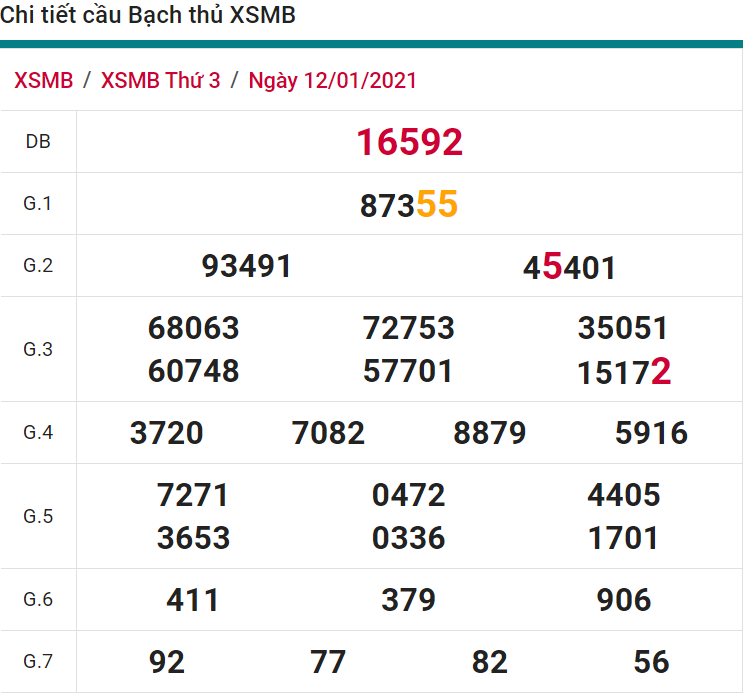
Task: Select the G.5 number 1701
Action: 623,538
